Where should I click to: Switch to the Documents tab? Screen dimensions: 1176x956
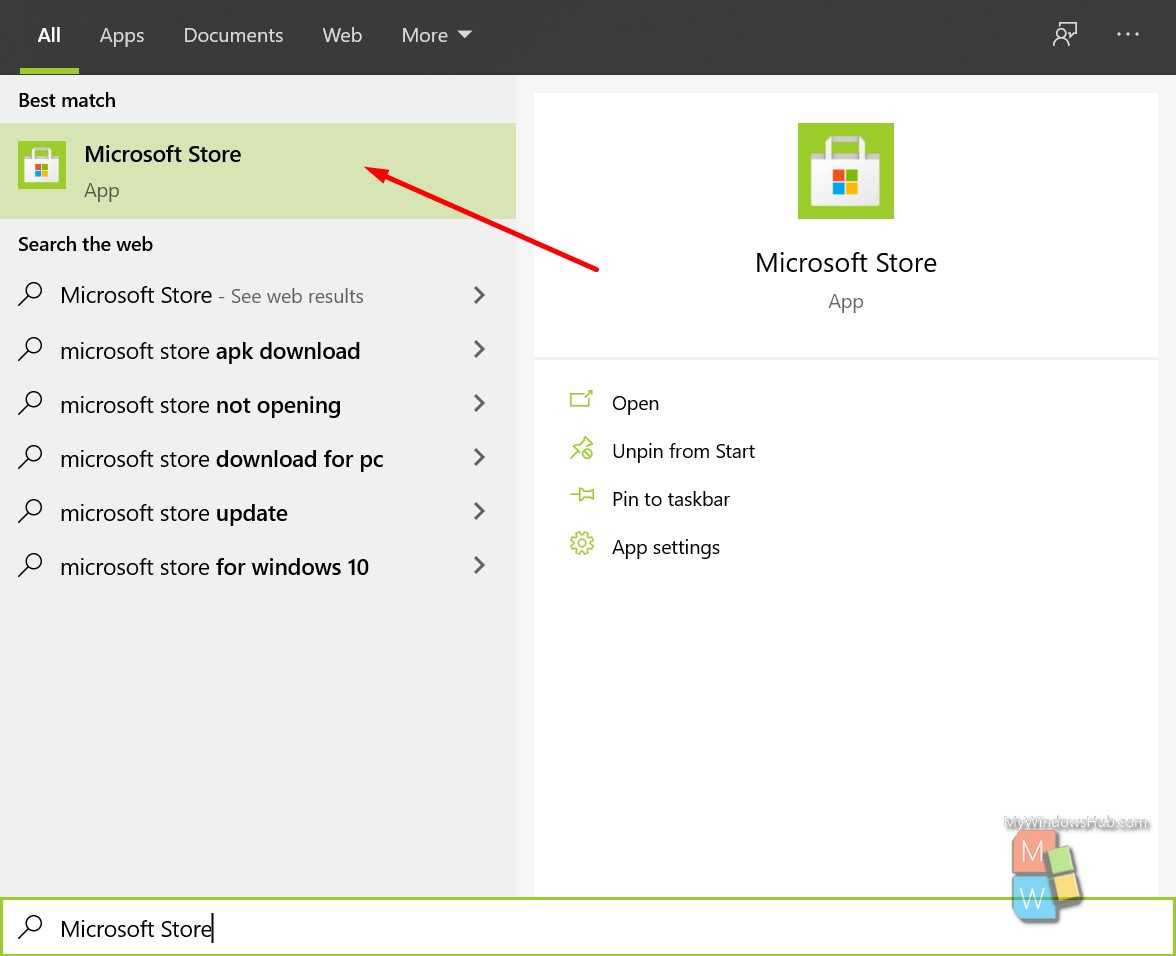[233, 35]
